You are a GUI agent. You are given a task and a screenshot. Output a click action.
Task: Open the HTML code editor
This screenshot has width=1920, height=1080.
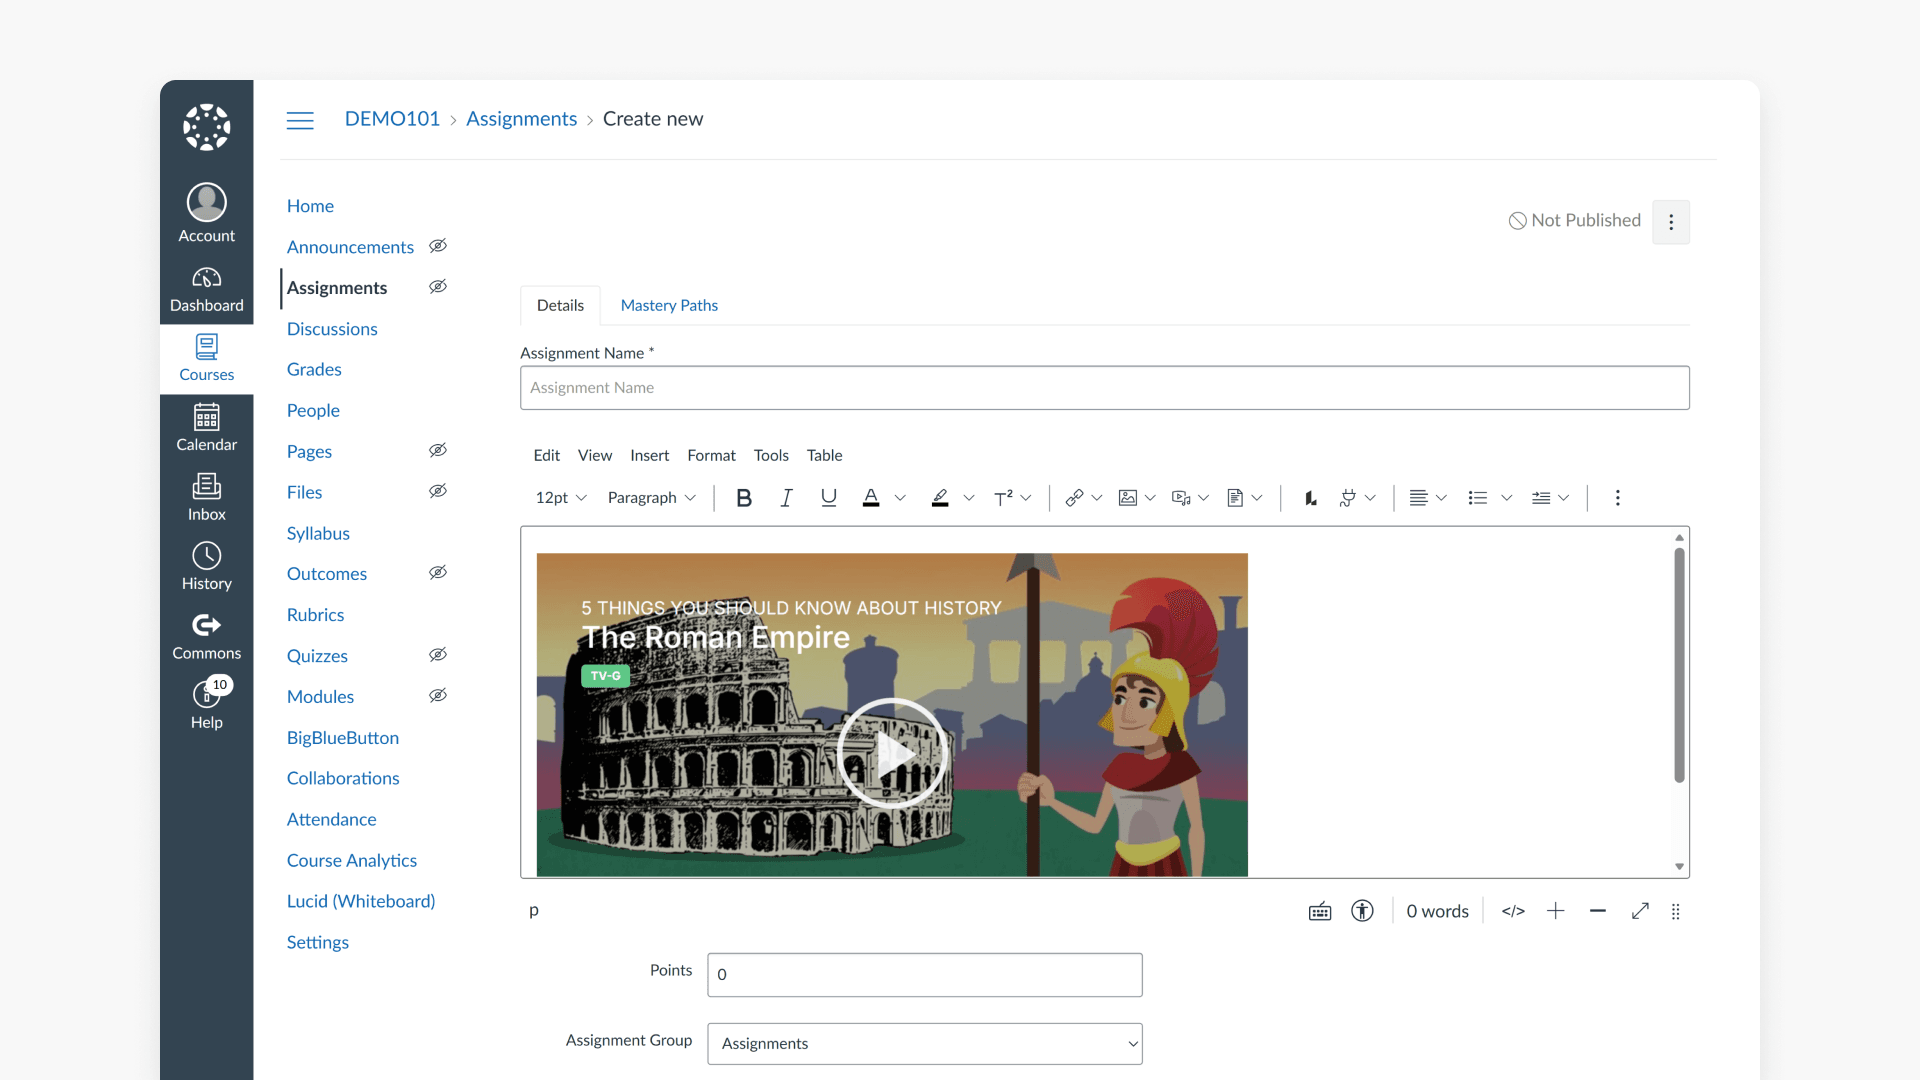1513,911
